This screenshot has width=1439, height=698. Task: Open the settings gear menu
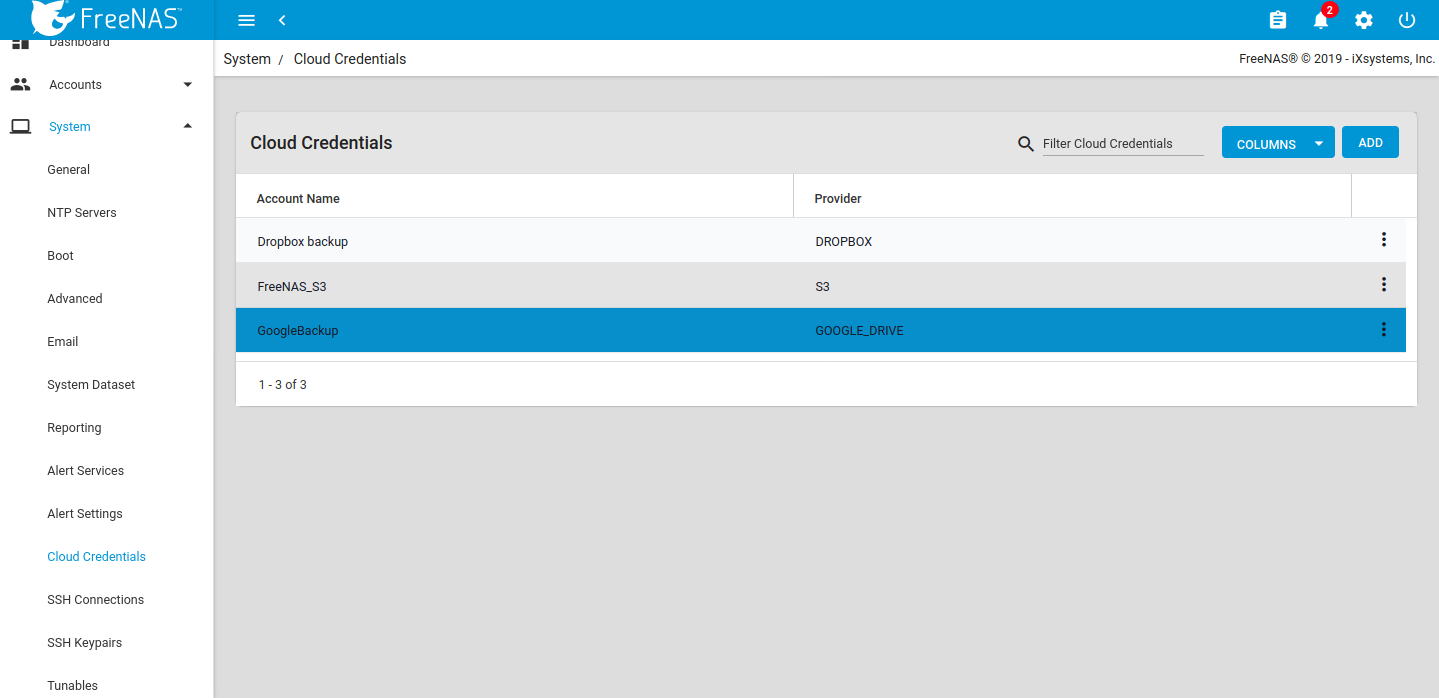tap(1364, 20)
